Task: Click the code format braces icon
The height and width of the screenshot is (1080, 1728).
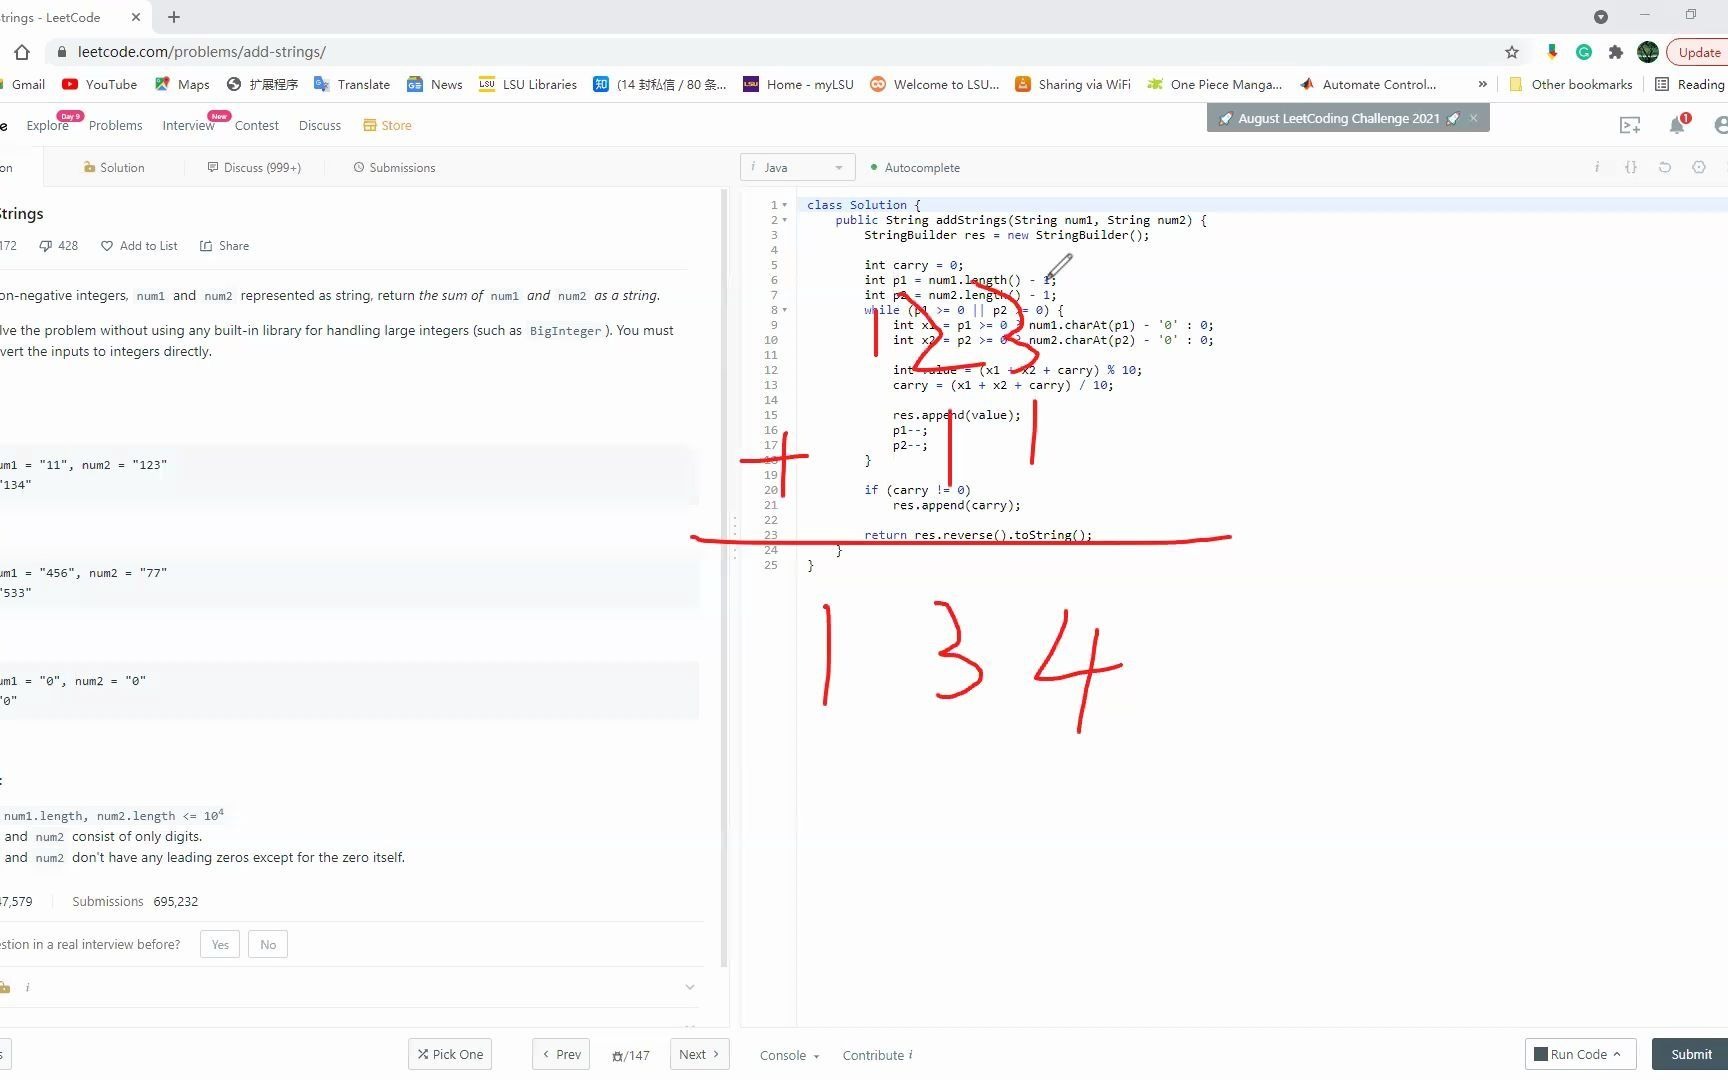Action: pos(1630,167)
